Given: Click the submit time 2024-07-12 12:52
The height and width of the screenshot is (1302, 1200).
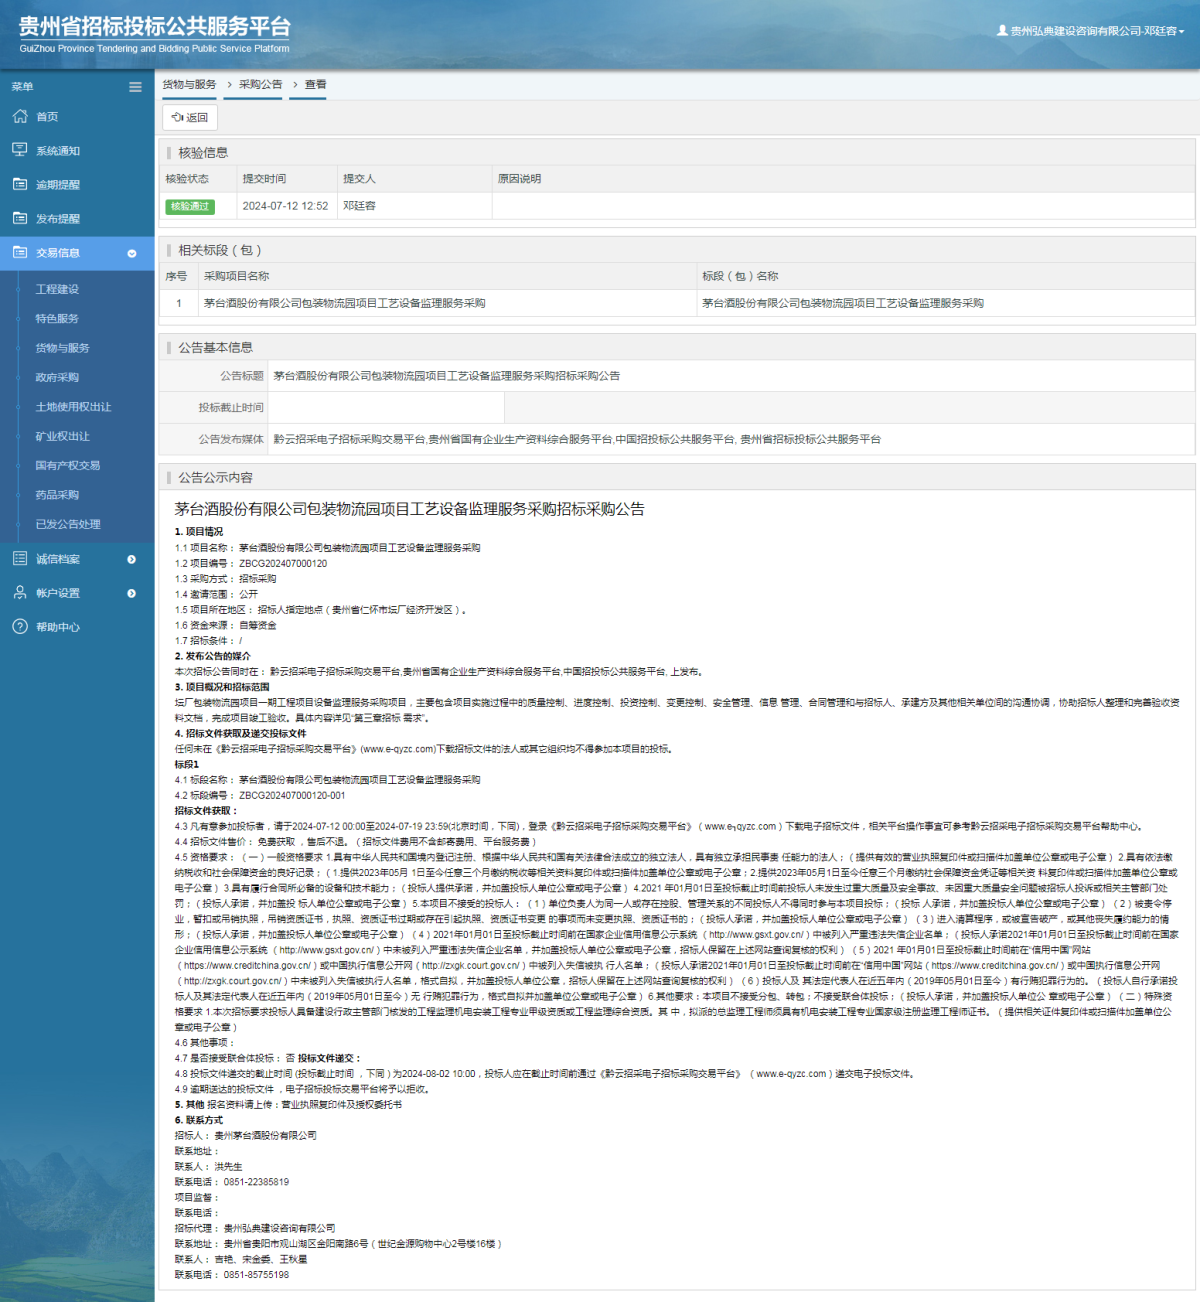Looking at the screenshot, I should (285, 206).
